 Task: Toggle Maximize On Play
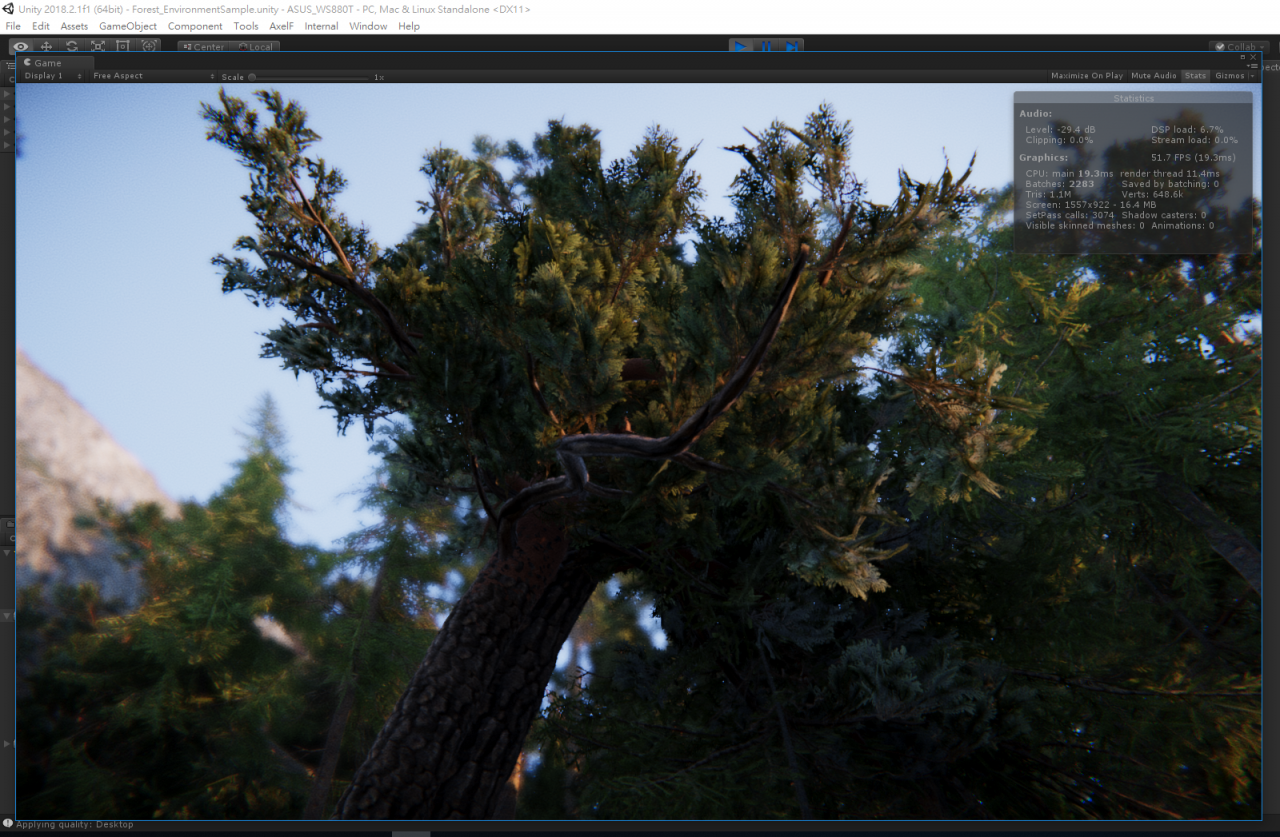1086,76
